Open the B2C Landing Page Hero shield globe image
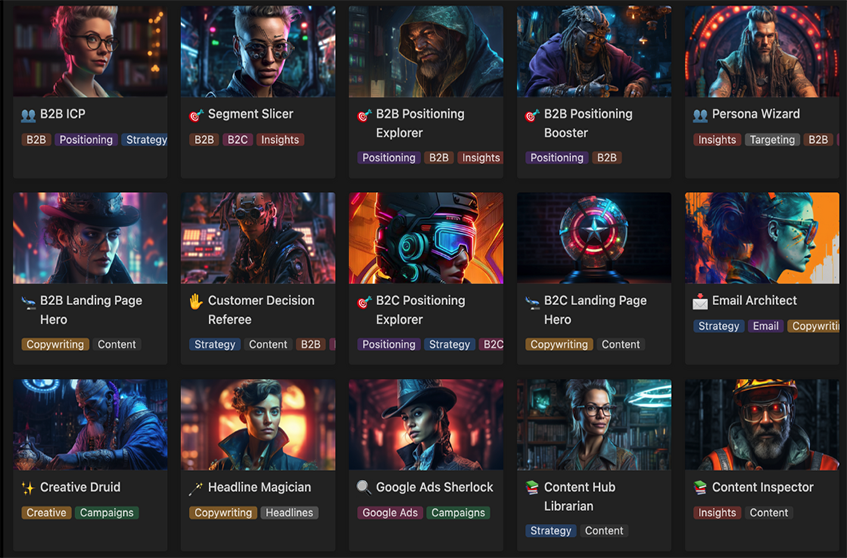Screen dimensions: 847x558 click(x=594, y=238)
